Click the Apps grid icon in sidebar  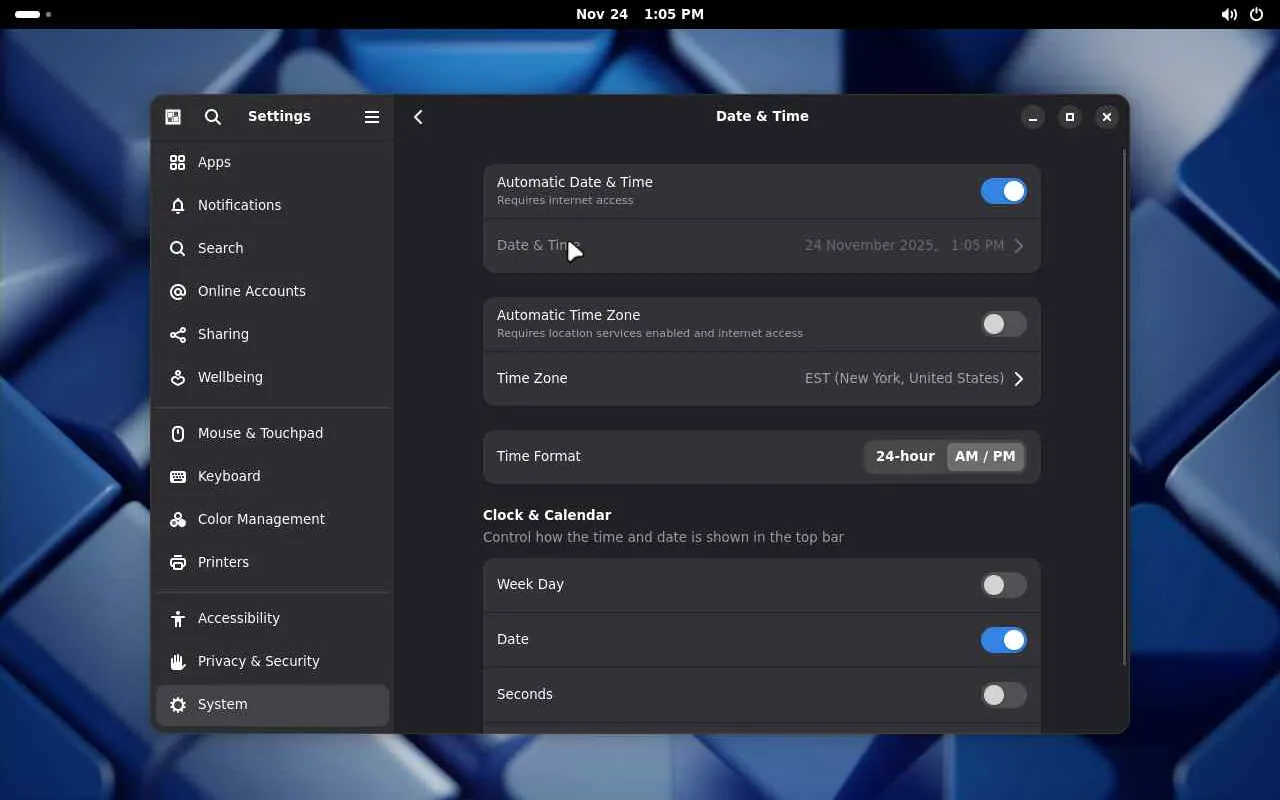[x=178, y=162]
